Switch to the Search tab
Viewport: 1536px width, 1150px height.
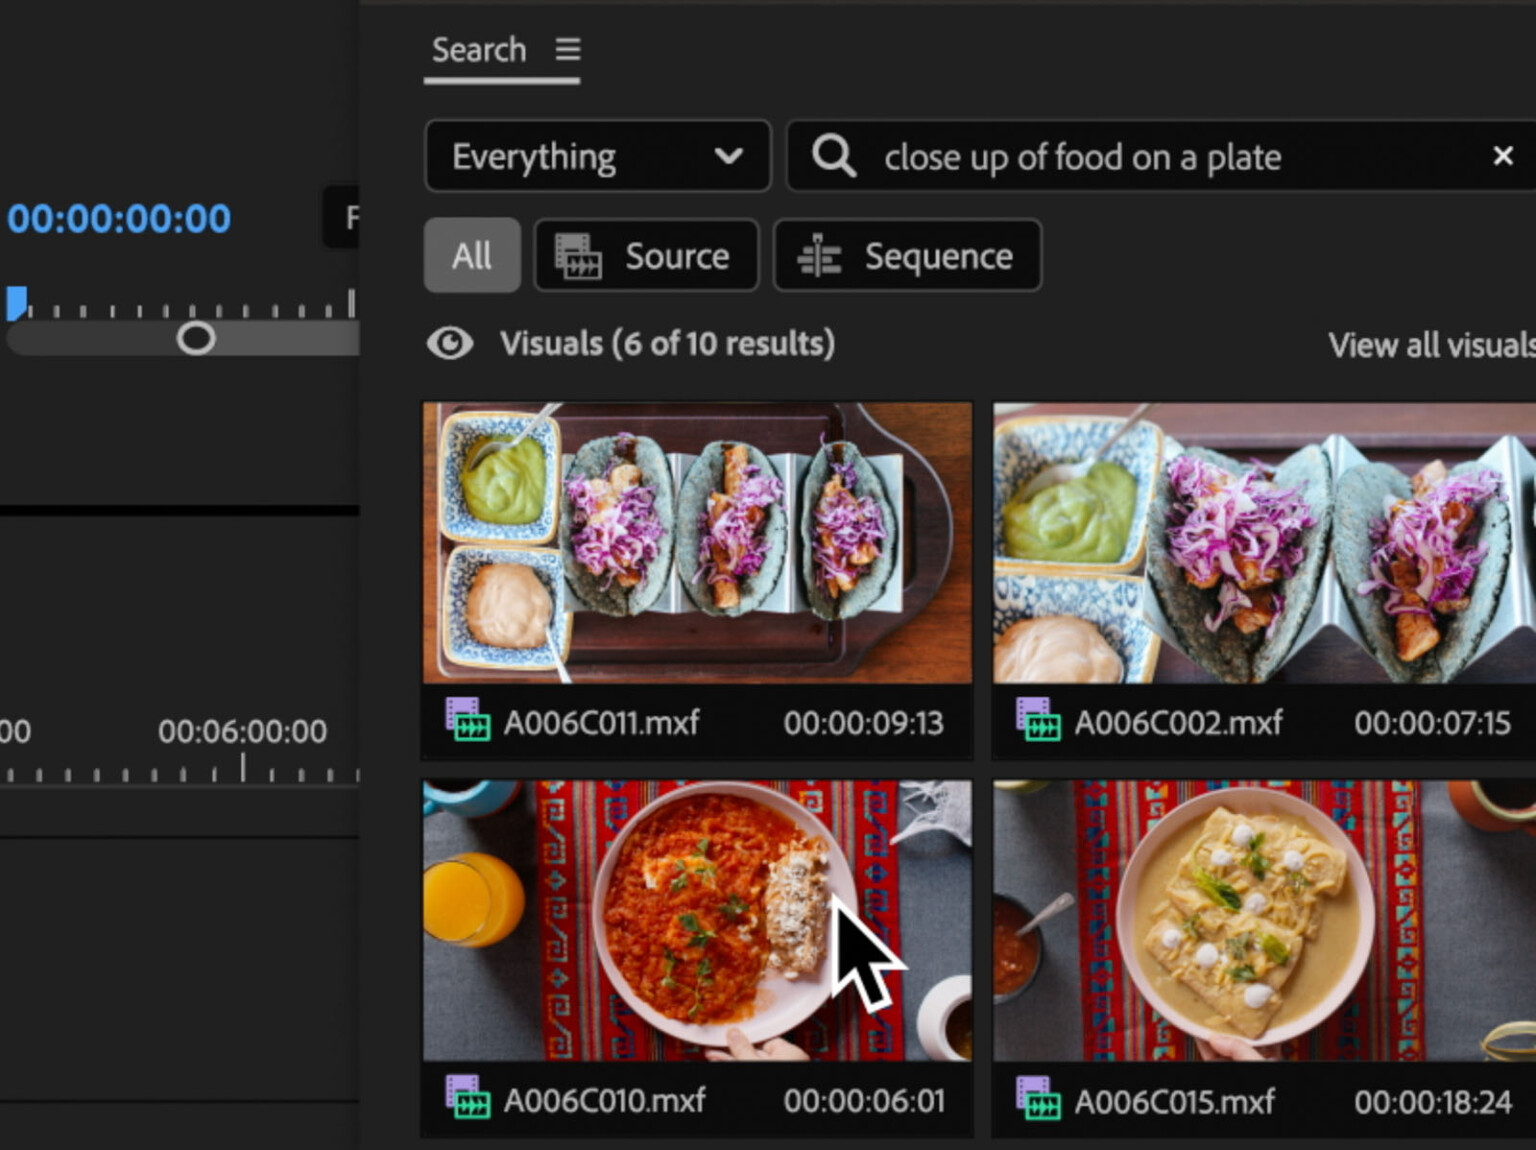click(478, 48)
